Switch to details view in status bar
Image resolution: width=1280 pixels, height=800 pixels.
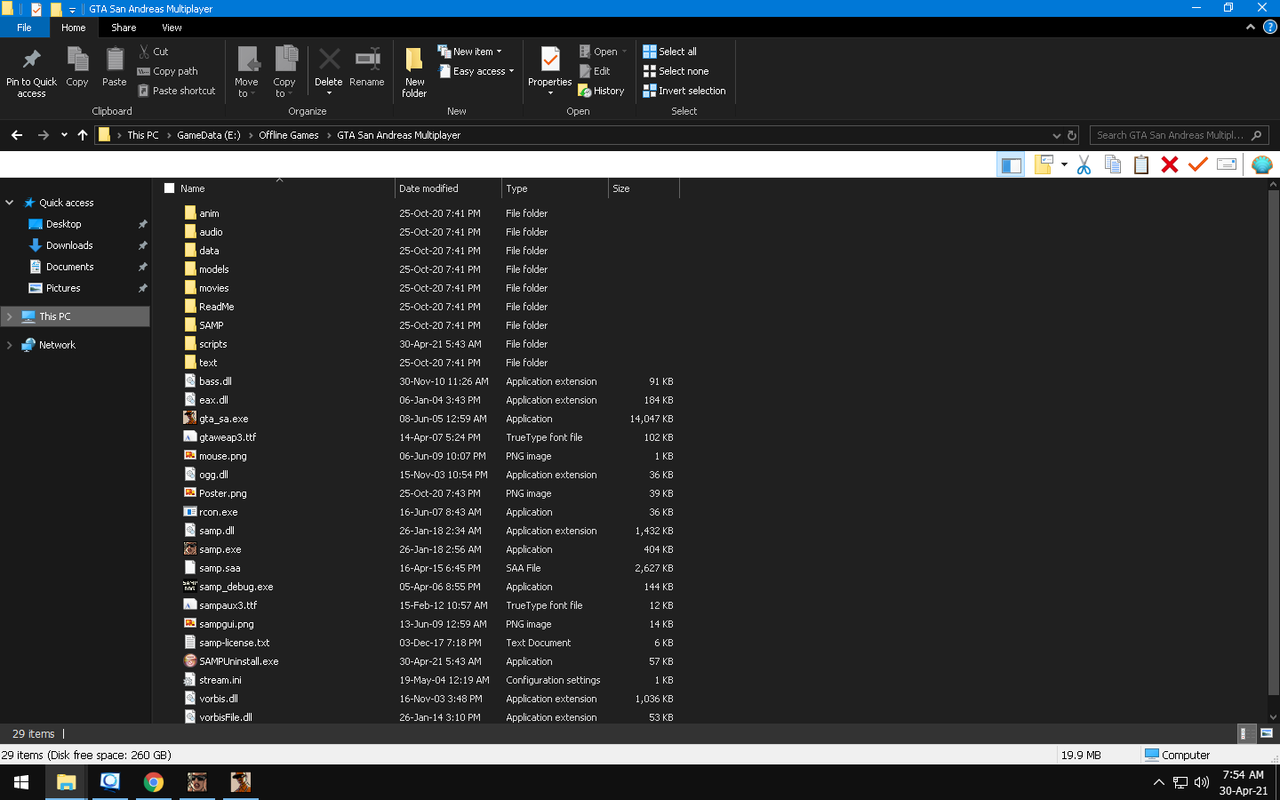(x=1247, y=734)
